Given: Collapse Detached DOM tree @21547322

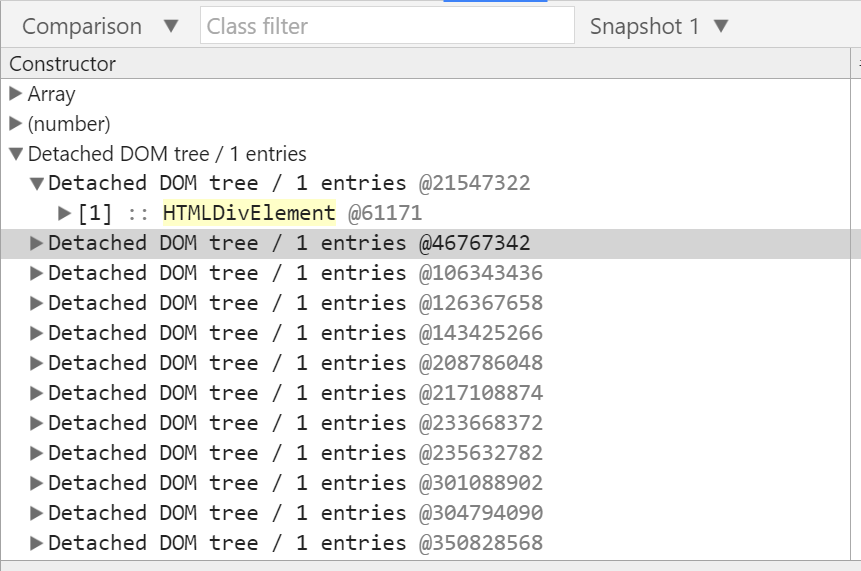Looking at the screenshot, I should coord(36,183).
